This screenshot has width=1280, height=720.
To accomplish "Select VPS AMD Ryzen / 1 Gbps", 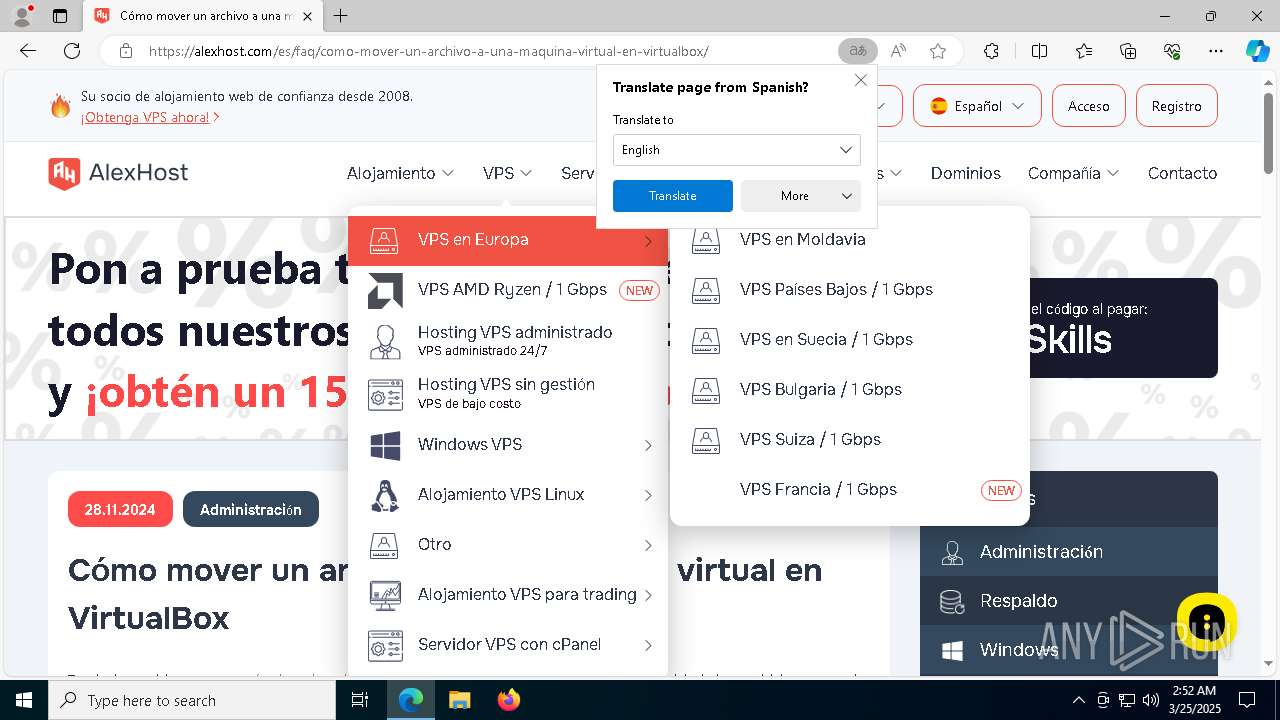I will pos(508,290).
